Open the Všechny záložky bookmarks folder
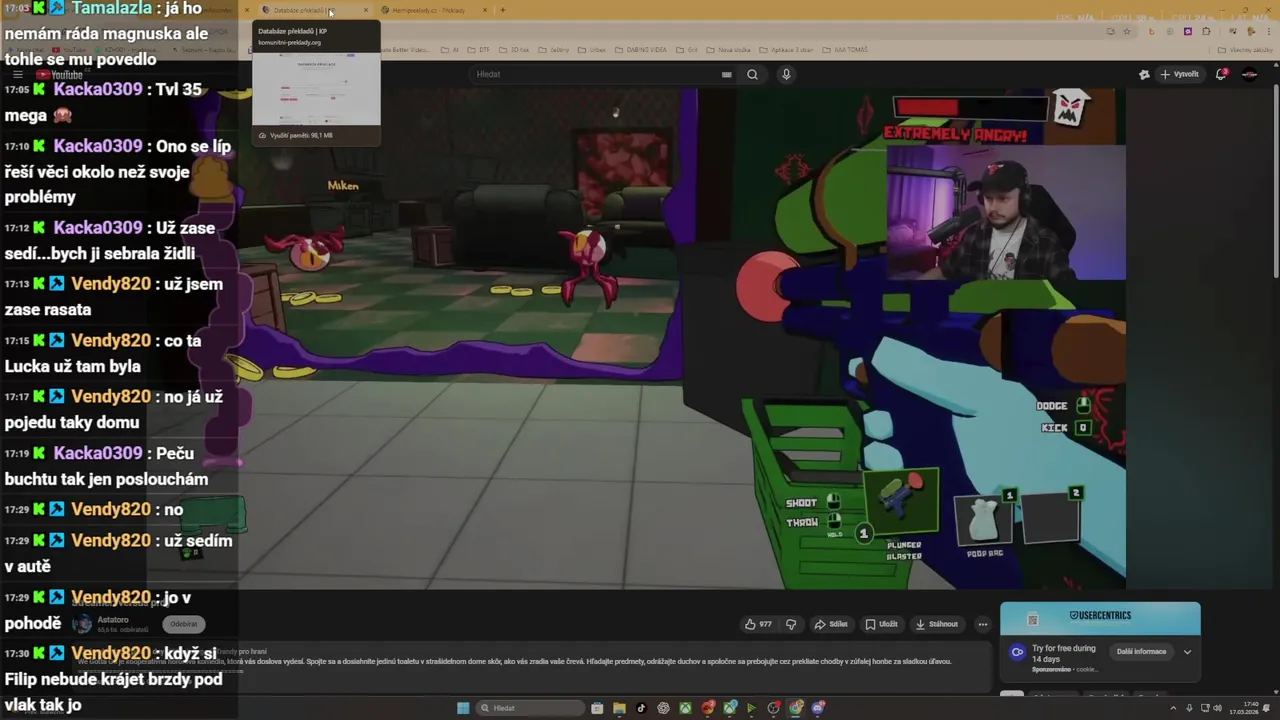Viewport: 1280px width, 720px height. click(1247, 50)
